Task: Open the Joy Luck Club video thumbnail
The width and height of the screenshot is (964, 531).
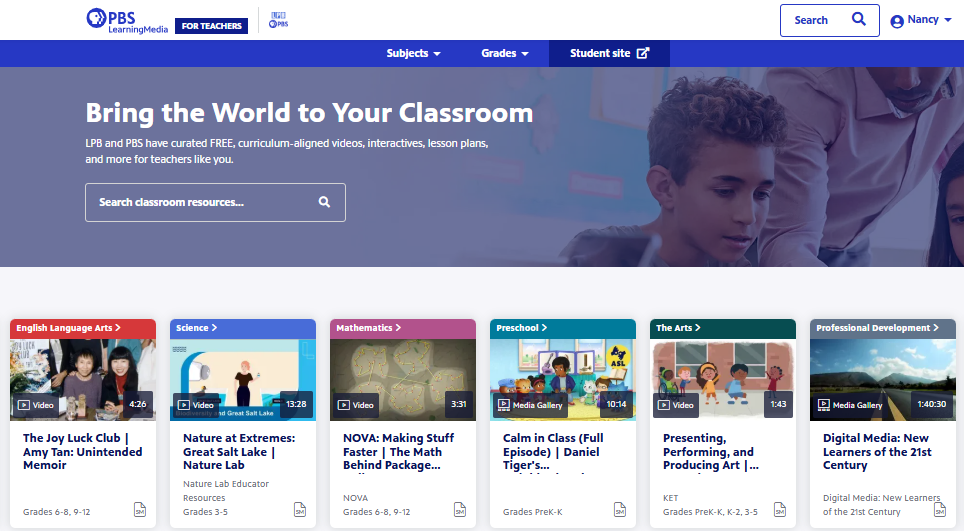Action: point(83,380)
